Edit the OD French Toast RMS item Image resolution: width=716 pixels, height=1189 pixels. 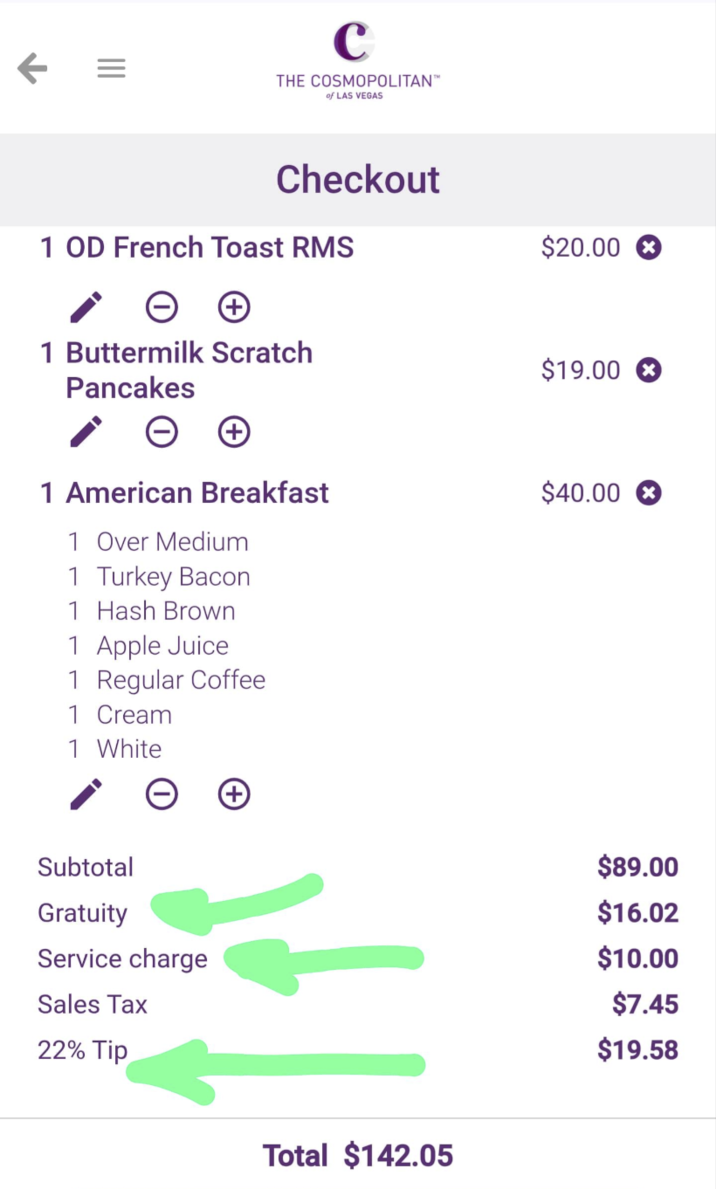[x=85, y=307]
